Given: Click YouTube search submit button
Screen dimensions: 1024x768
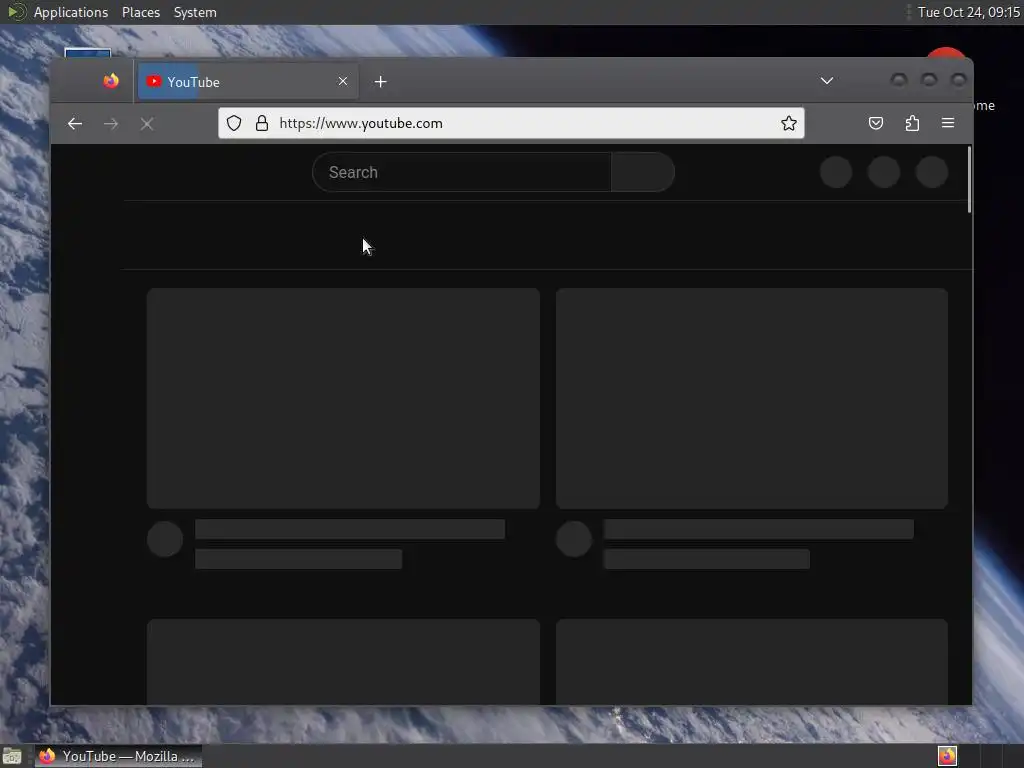Looking at the screenshot, I should pos(643,172).
